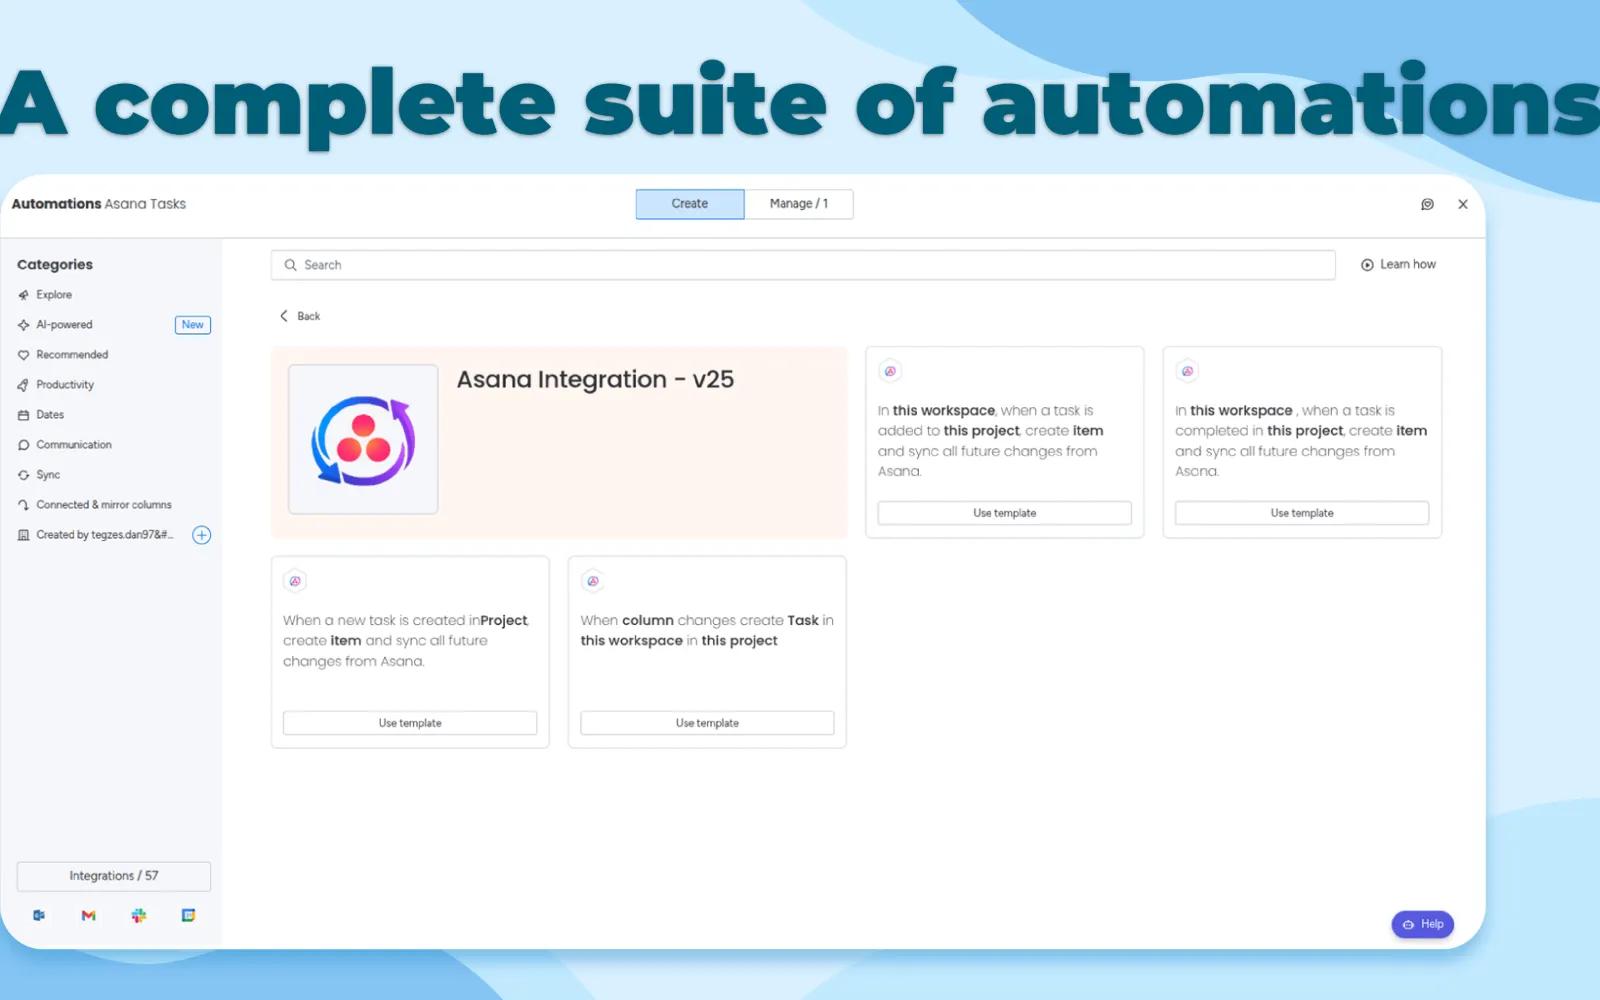The image size is (1600, 1000).
Task: Click Asana icon on task added card
Action: (890, 371)
